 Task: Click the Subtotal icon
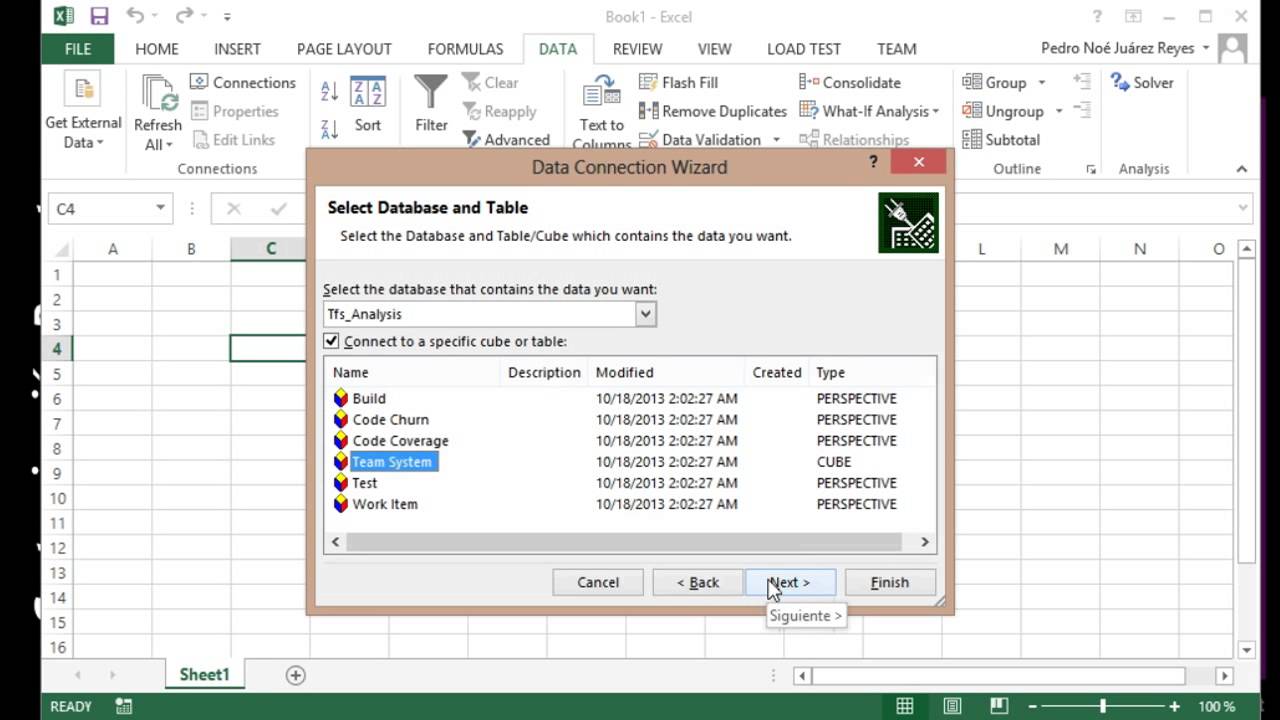click(972, 139)
